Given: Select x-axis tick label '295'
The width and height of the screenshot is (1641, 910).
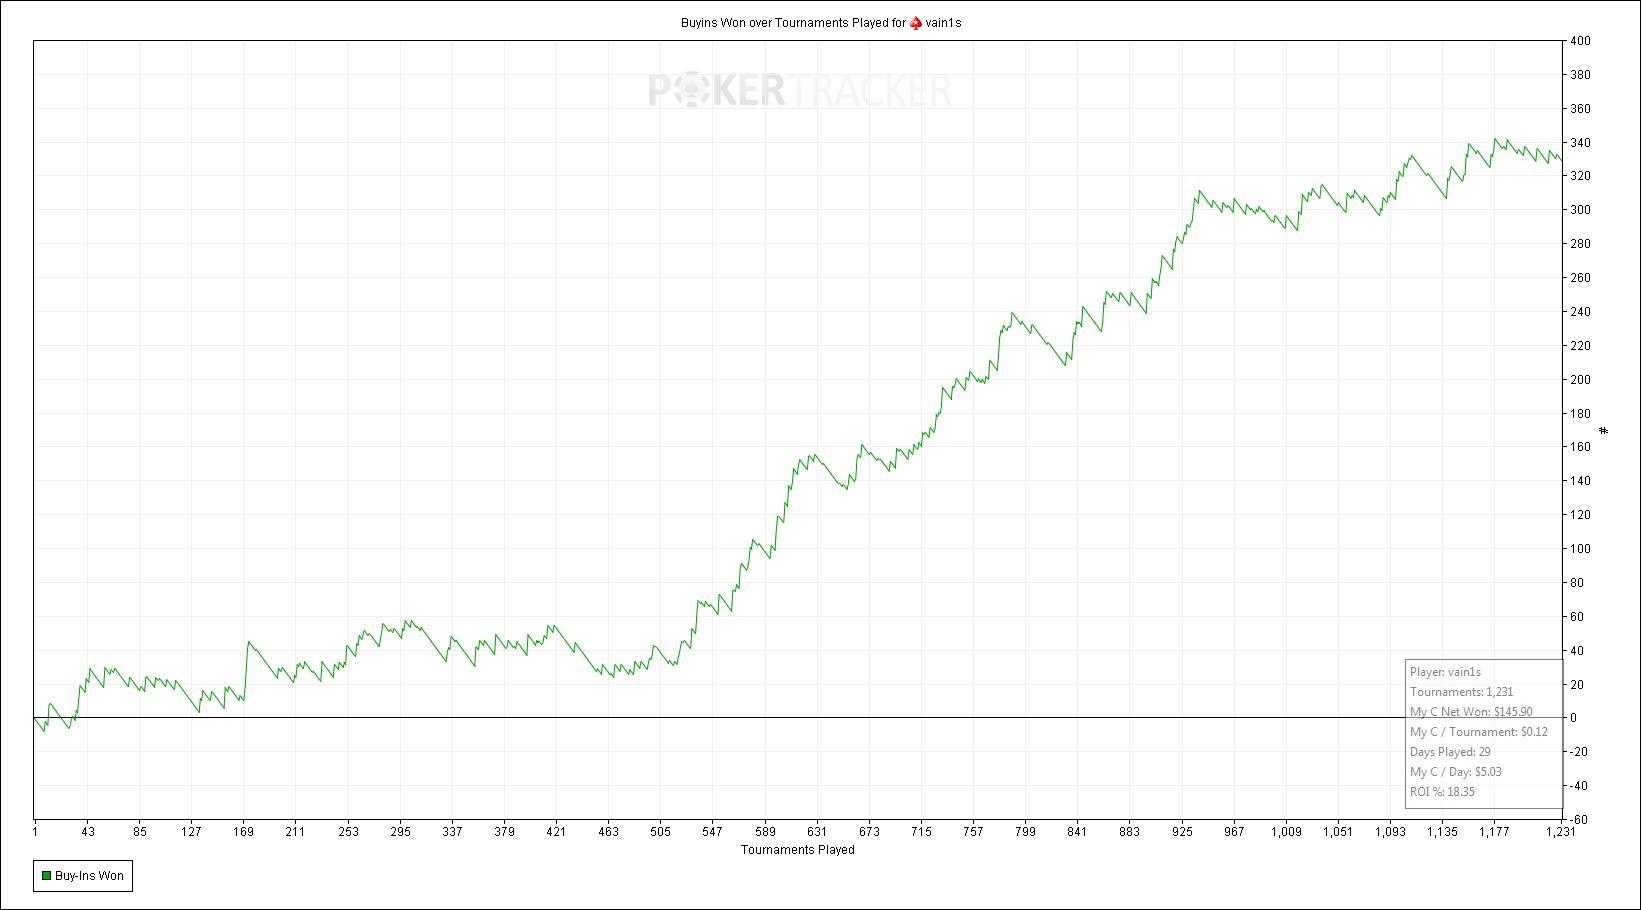Looking at the screenshot, I should (x=400, y=832).
